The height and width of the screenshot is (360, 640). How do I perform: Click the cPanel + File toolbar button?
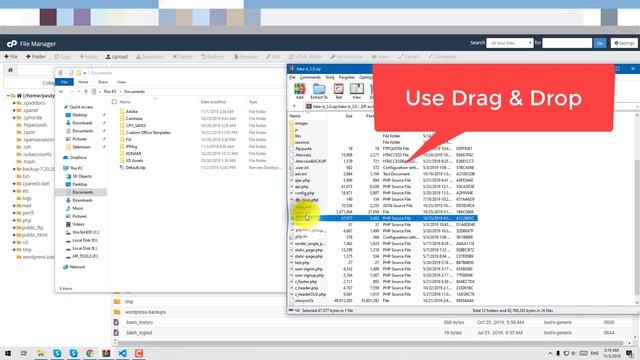click(11, 57)
